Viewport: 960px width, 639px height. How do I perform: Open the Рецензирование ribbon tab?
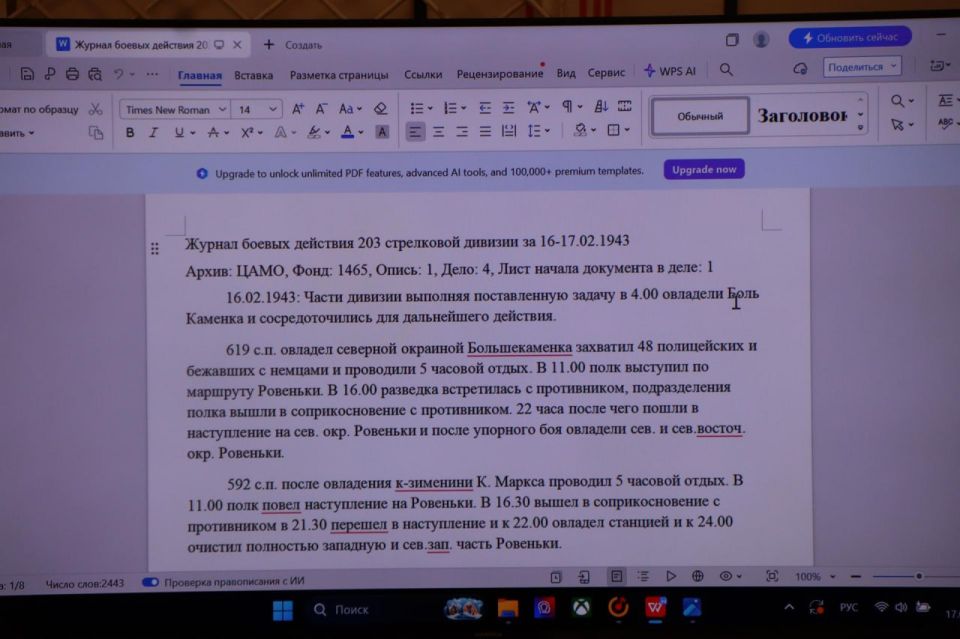pyautogui.click(x=500, y=74)
